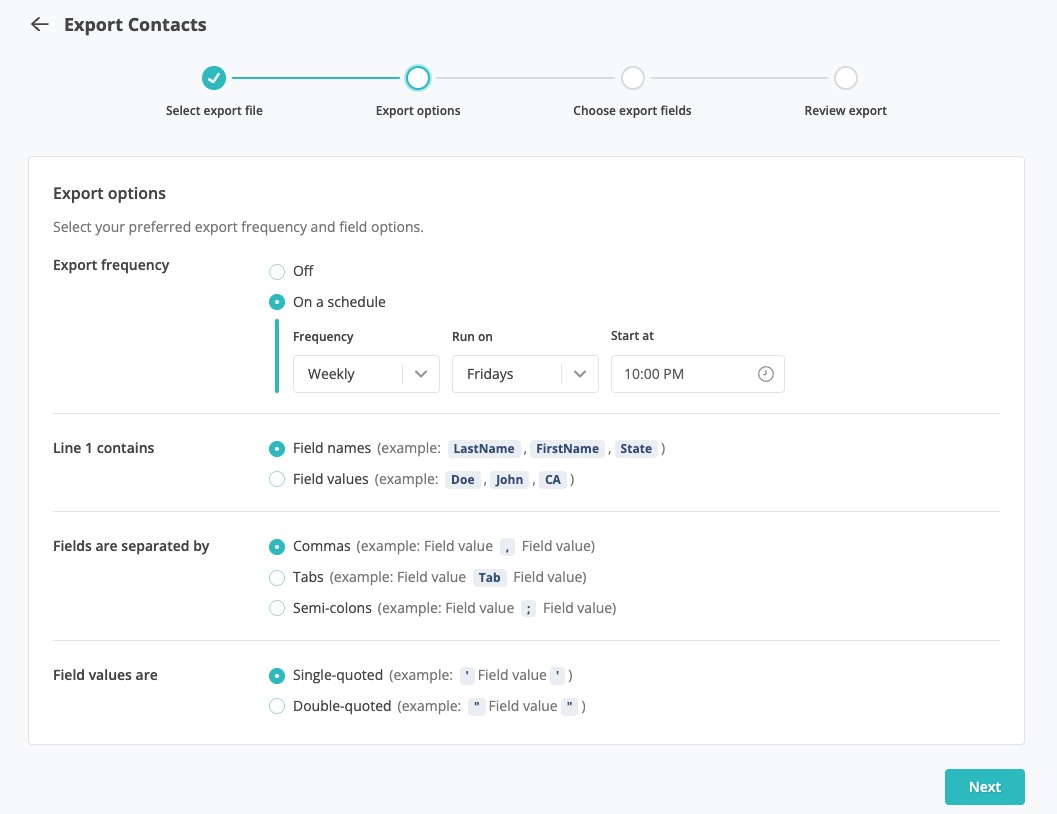Click the FirstName example tag
This screenshot has height=814, width=1057.
[x=567, y=449]
